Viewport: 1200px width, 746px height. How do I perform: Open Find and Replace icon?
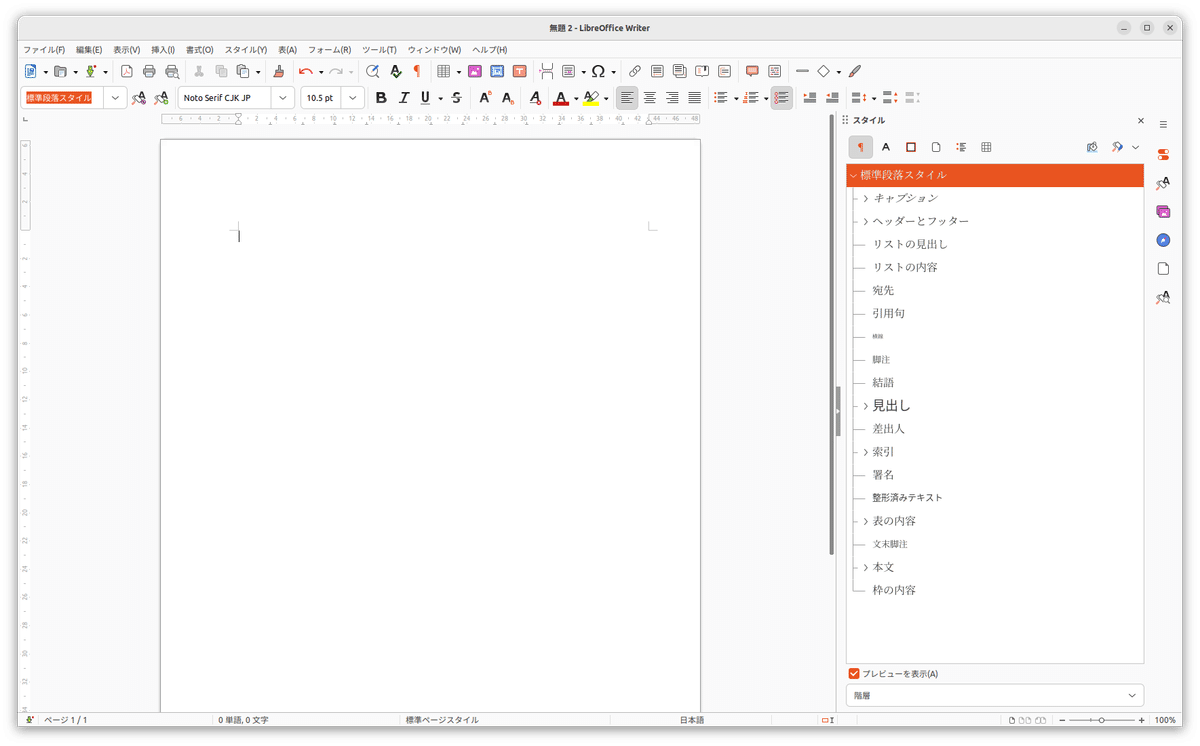372,71
